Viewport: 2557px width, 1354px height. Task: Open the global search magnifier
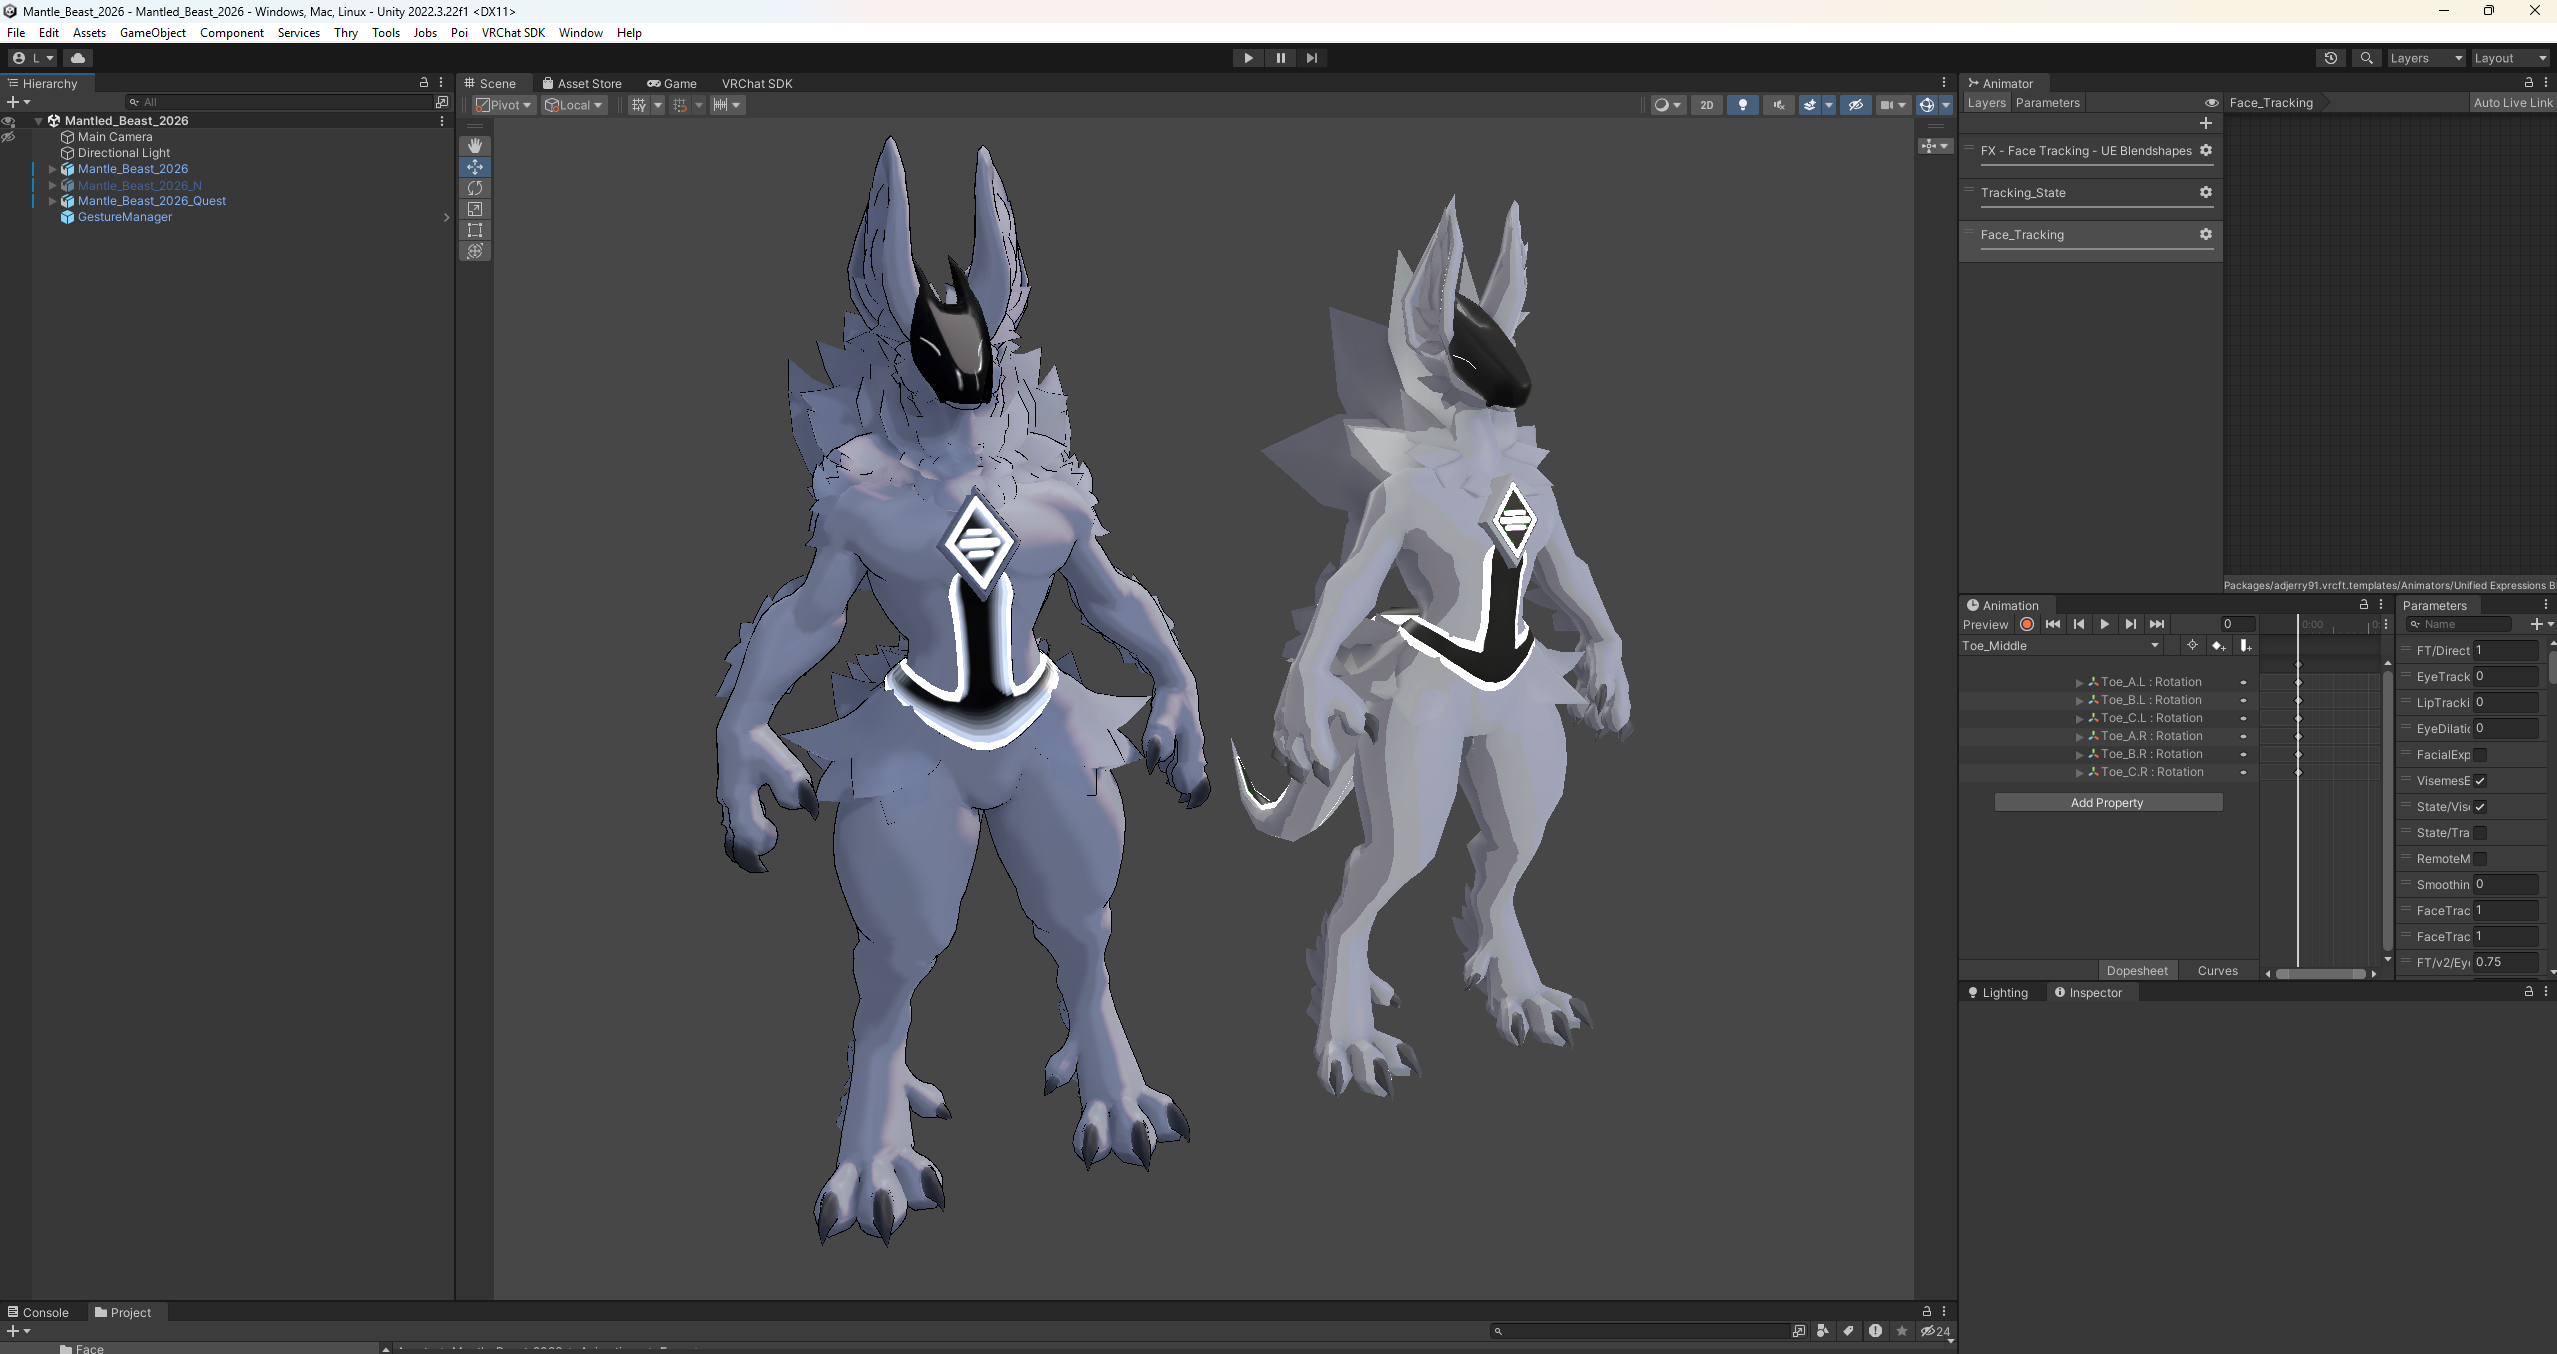(x=2366, y=58)
